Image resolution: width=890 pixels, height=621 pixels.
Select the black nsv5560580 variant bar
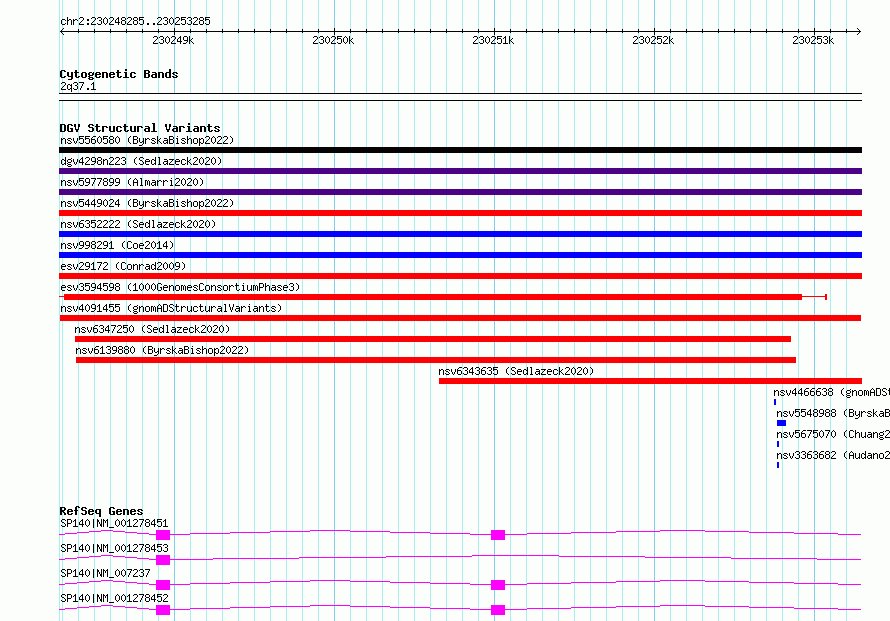tap(460, 150)
